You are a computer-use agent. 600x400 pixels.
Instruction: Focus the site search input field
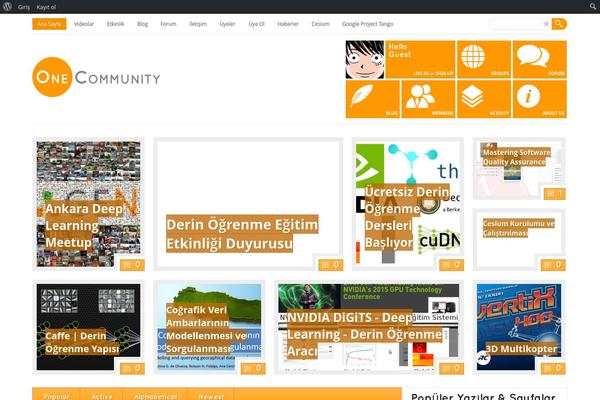pos(520,24)
